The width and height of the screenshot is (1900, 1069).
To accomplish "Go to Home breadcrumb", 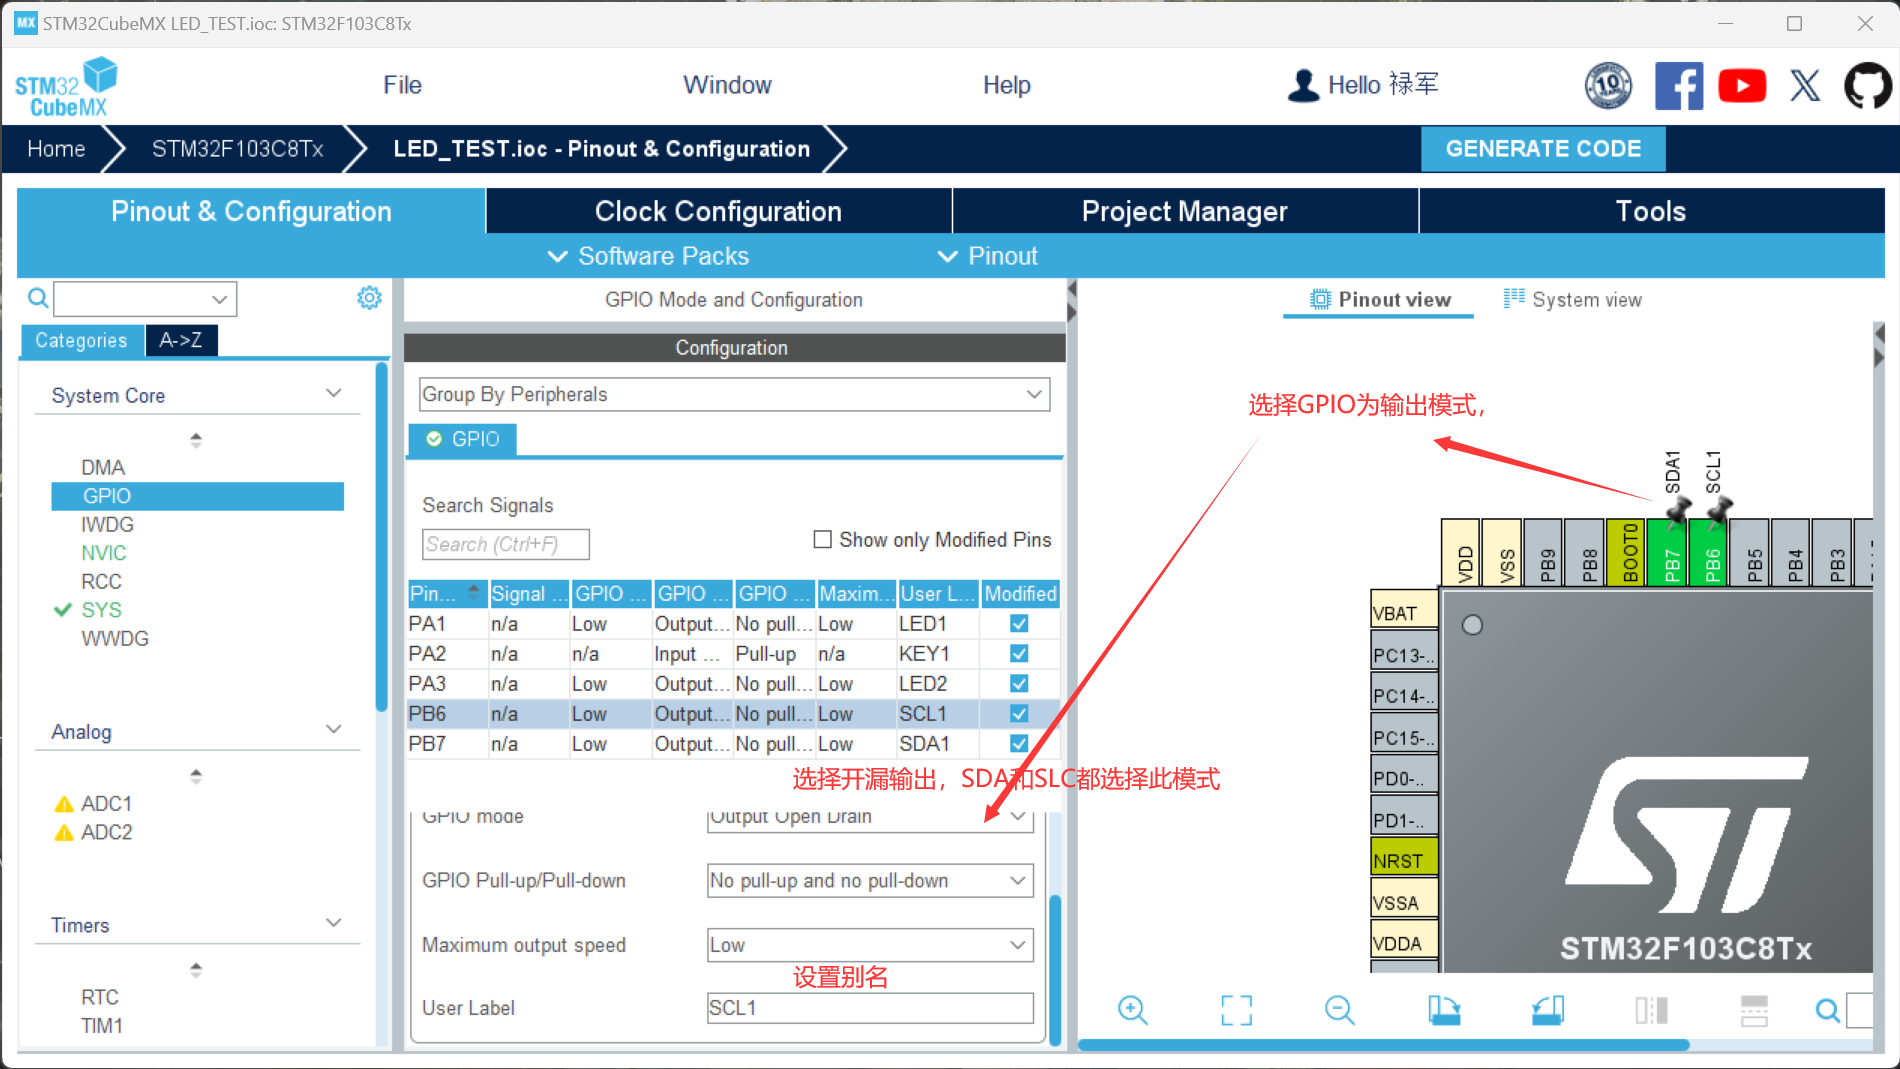I will pyautogui.click(x=56, y=149).
